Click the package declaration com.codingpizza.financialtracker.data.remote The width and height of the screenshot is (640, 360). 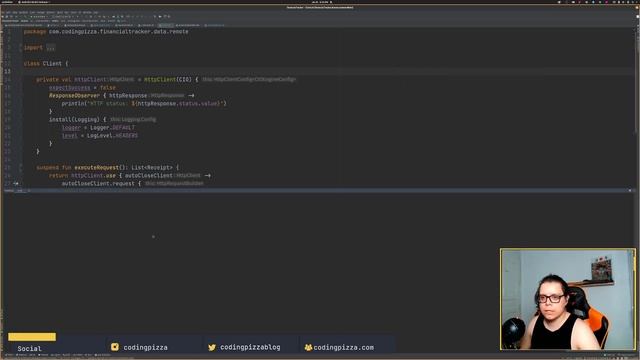(x=118, y=31)
